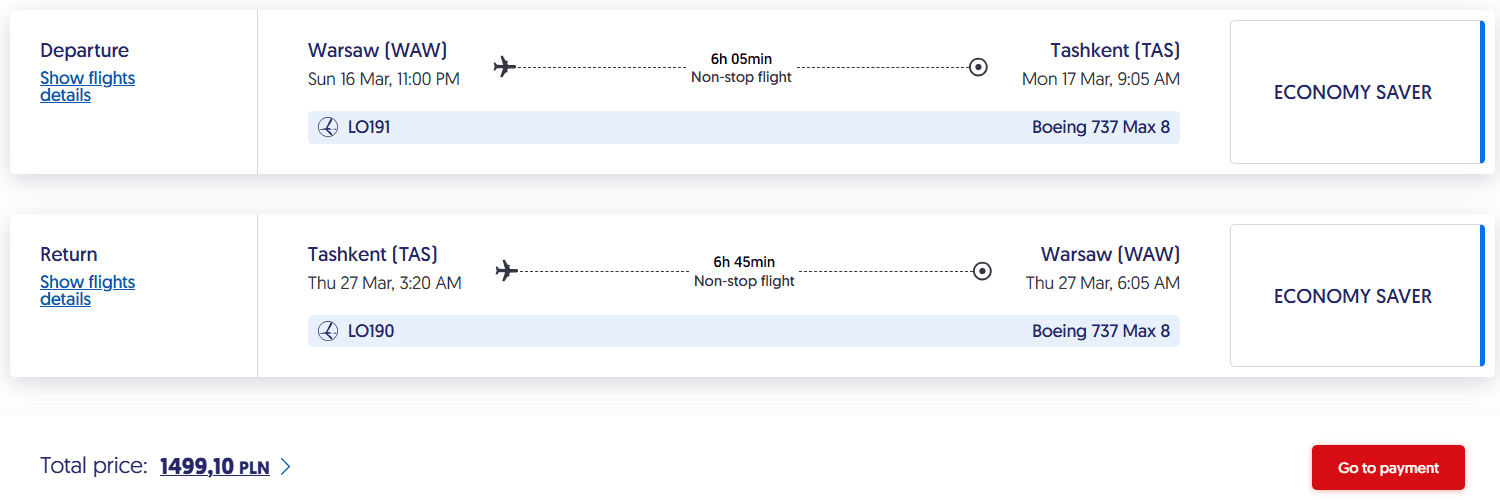1500x500 pixels.
Task: Click the LOT airline logo next to LO191
Action: pos(328,127)
